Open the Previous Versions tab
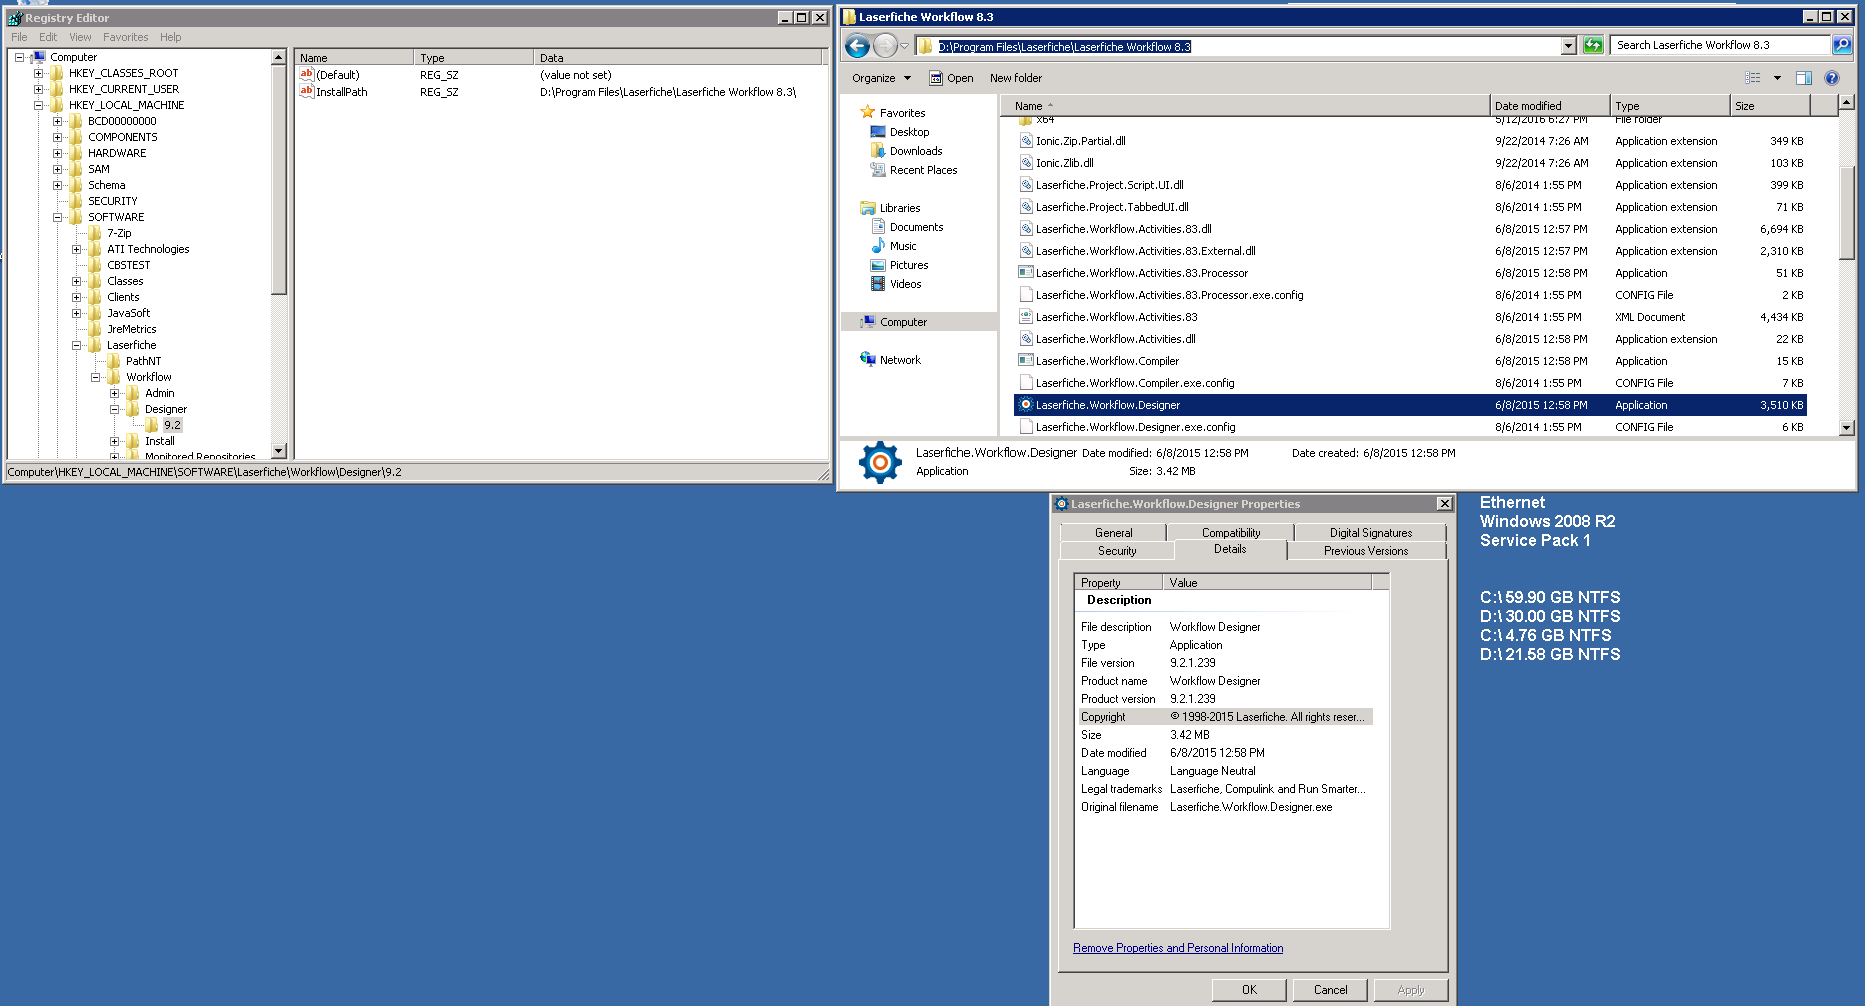The image size is (1865, 1006). pyautogui.click(x=1366, y=551)
